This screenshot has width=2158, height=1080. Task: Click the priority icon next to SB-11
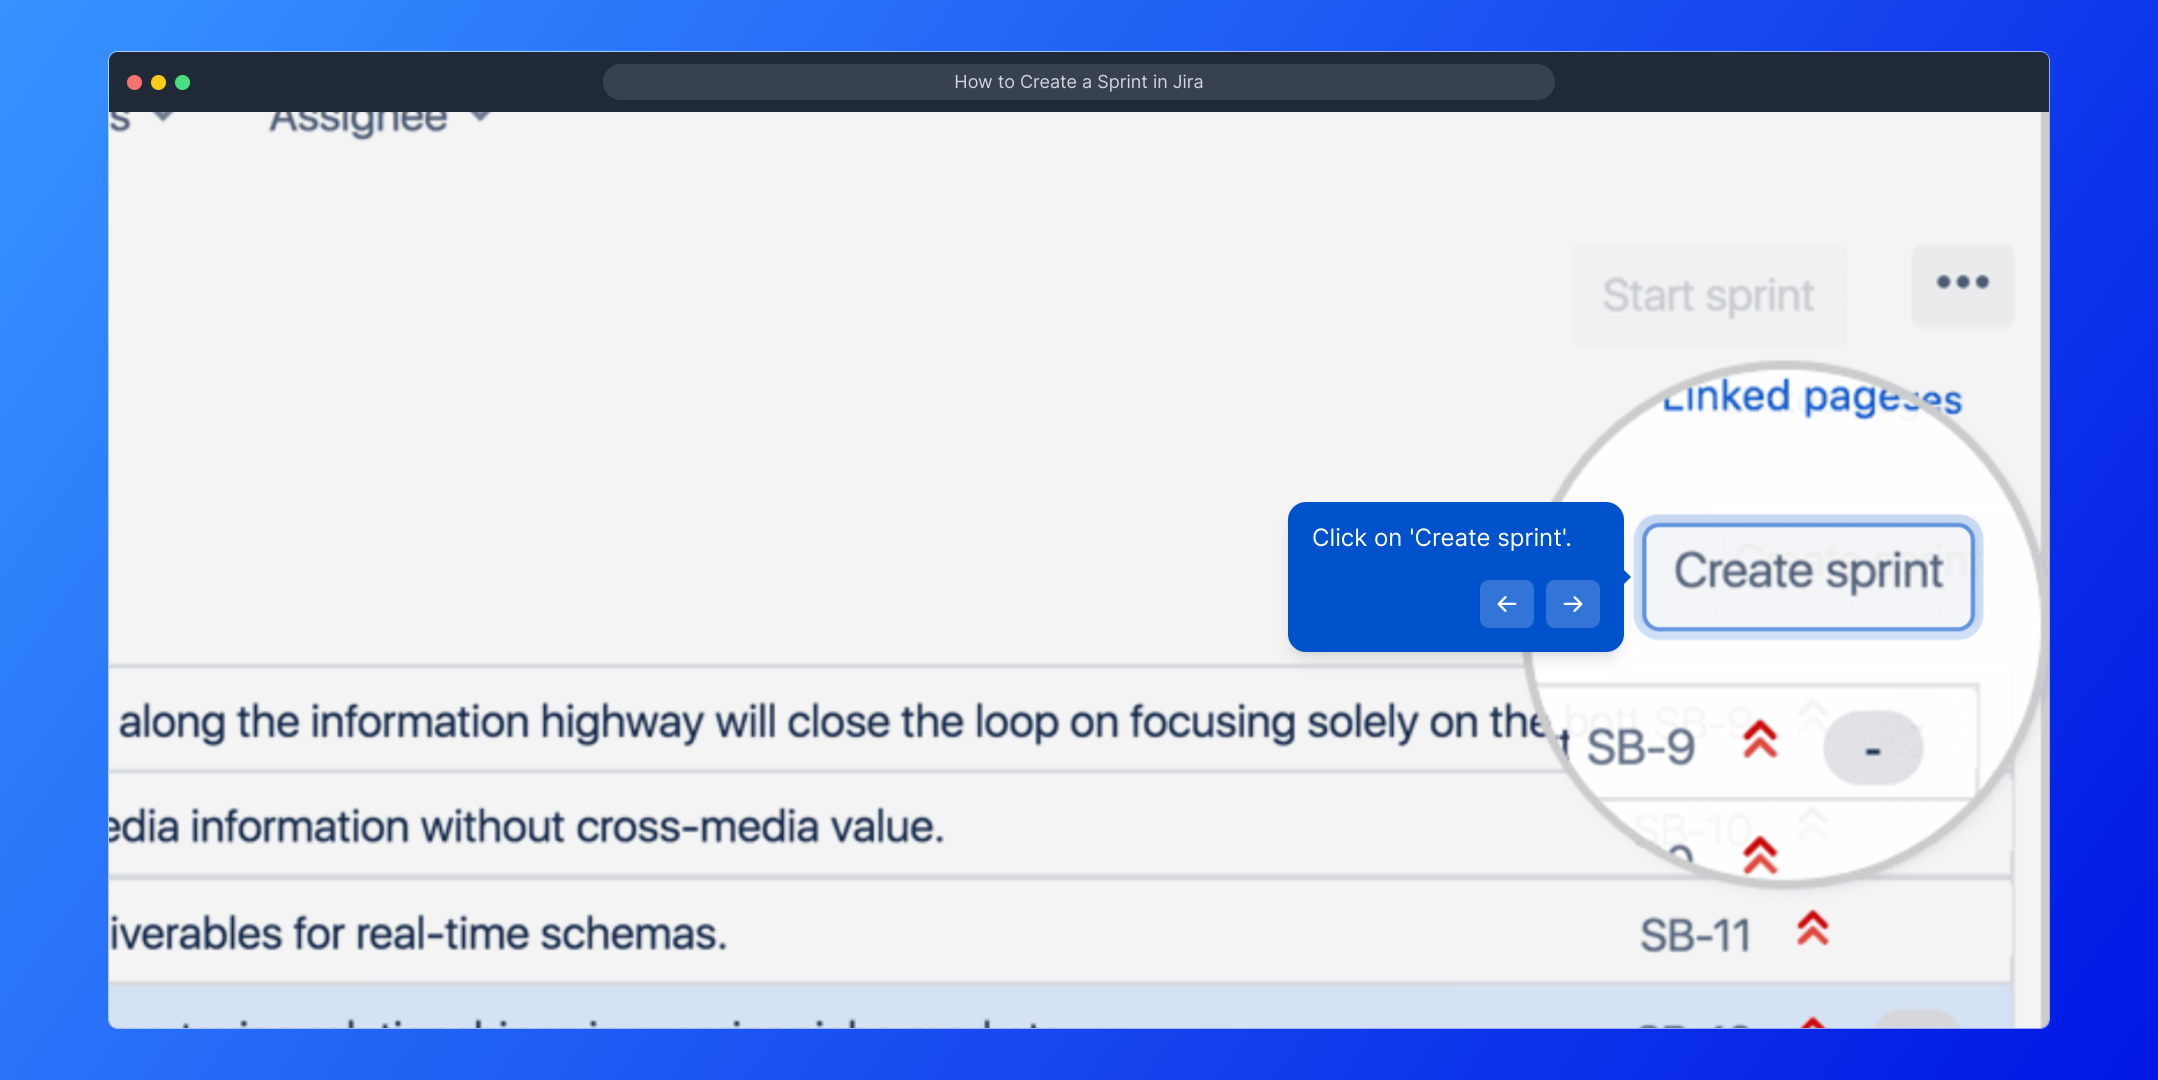(1812, 930)
